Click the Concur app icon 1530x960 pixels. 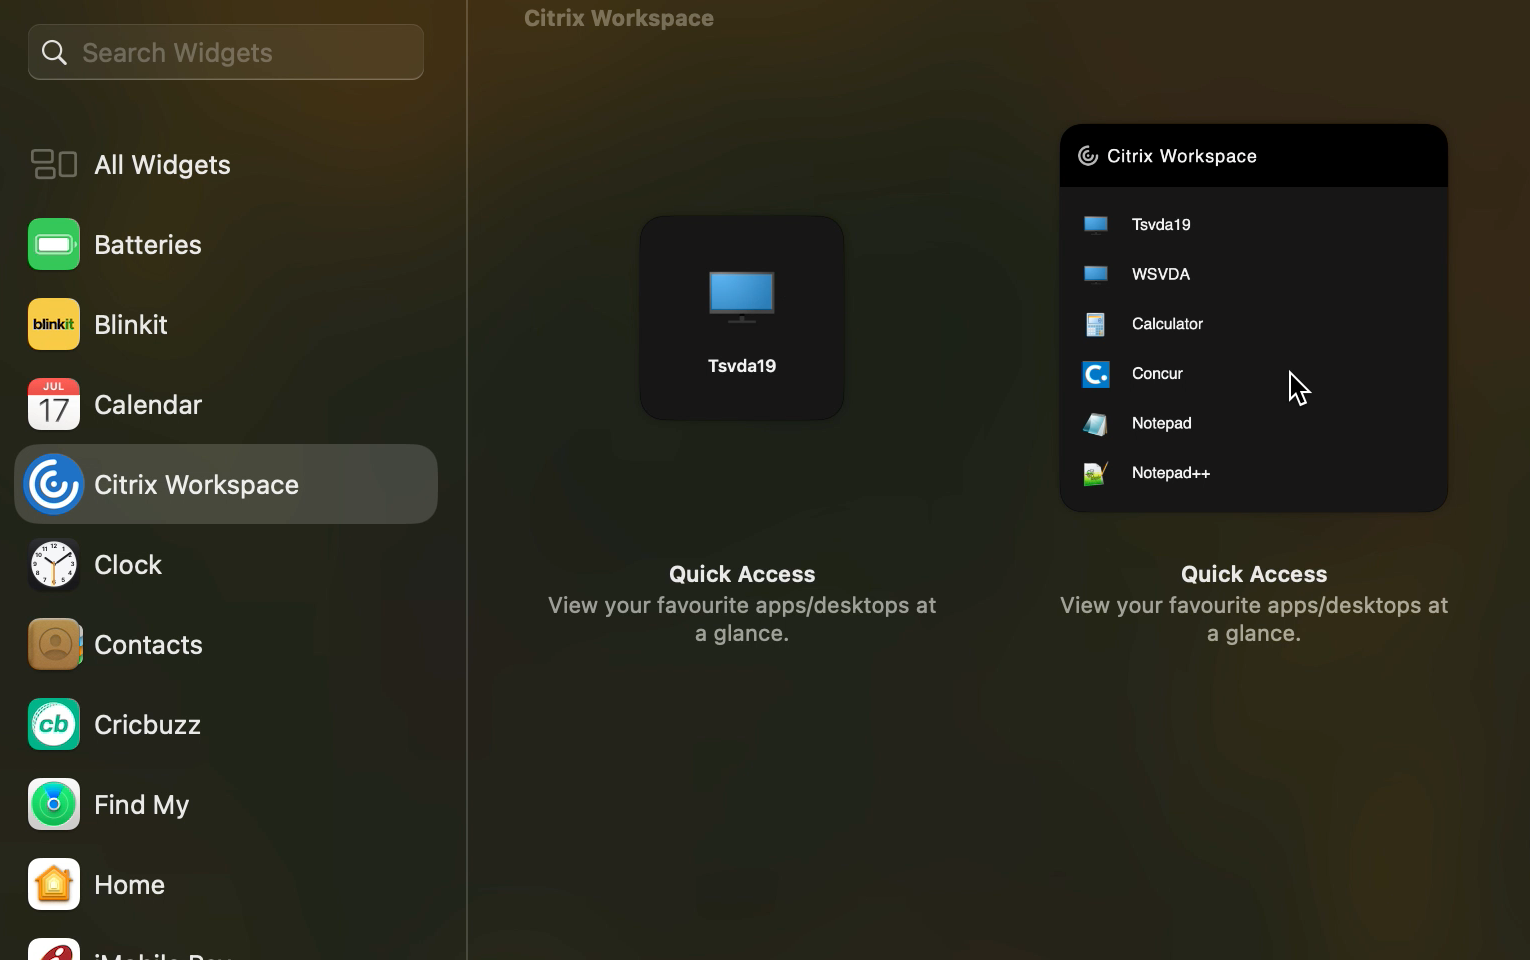pyautogui.click(x=1096, y=374)
